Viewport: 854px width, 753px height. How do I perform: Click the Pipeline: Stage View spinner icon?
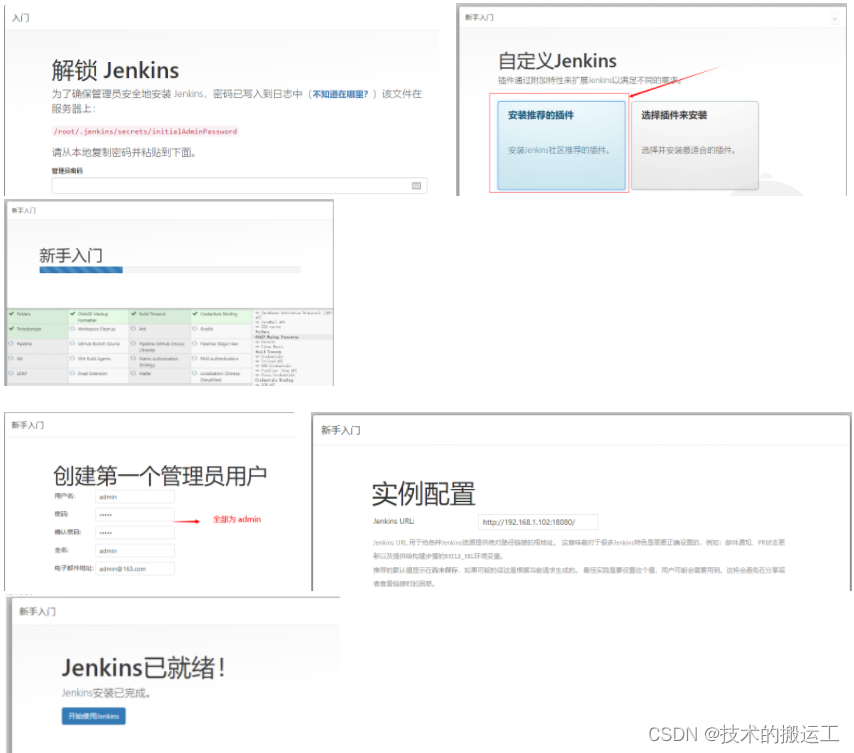pos(194,344)
